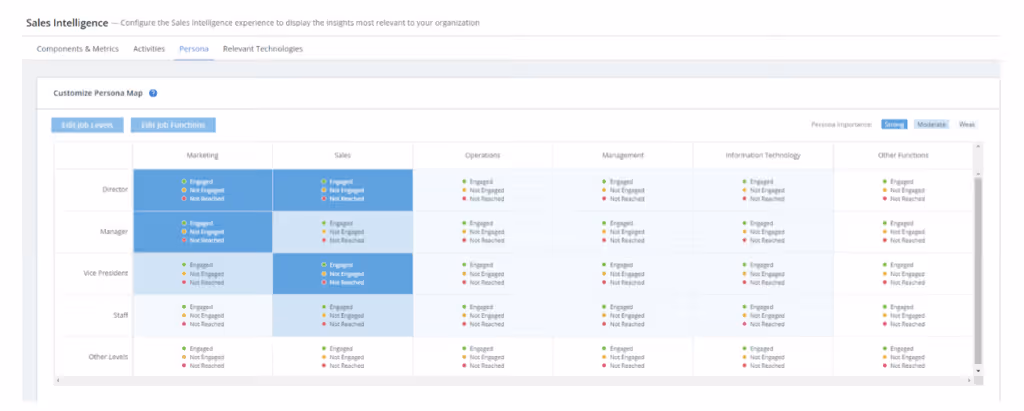Click Engaged dot in Staff Sales cell
The width and height of the screenshot is (1024, 411).
(324, 307)
